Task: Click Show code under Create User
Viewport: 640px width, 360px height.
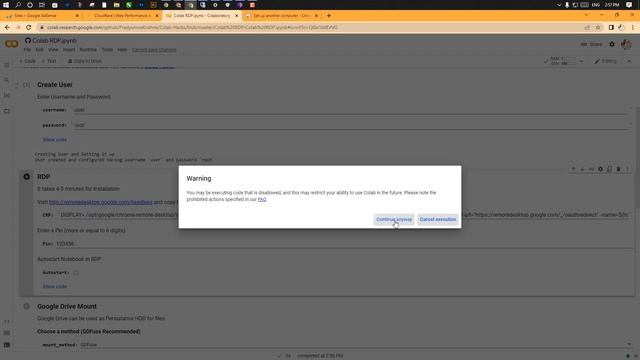Action: 55,140
